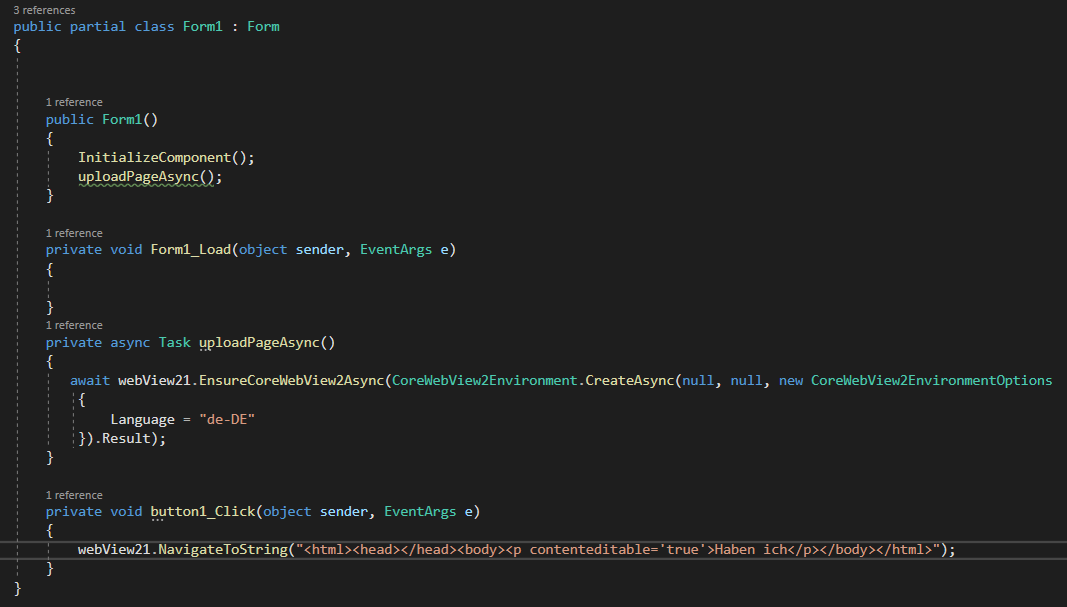Click the "new" keyword

click(x=791, y=380)
